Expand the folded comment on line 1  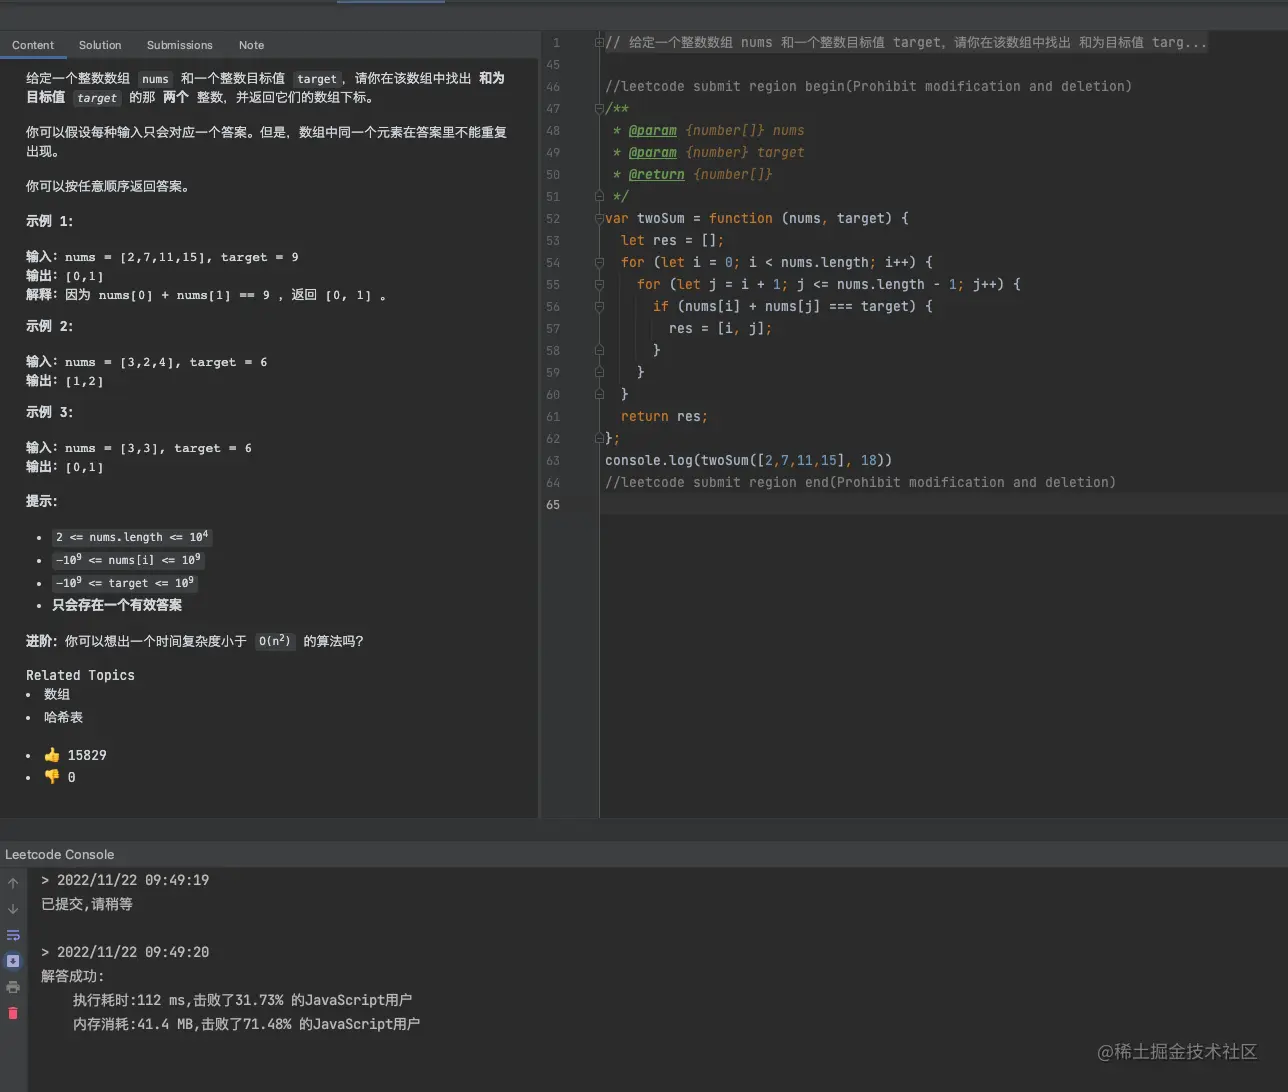599,42
